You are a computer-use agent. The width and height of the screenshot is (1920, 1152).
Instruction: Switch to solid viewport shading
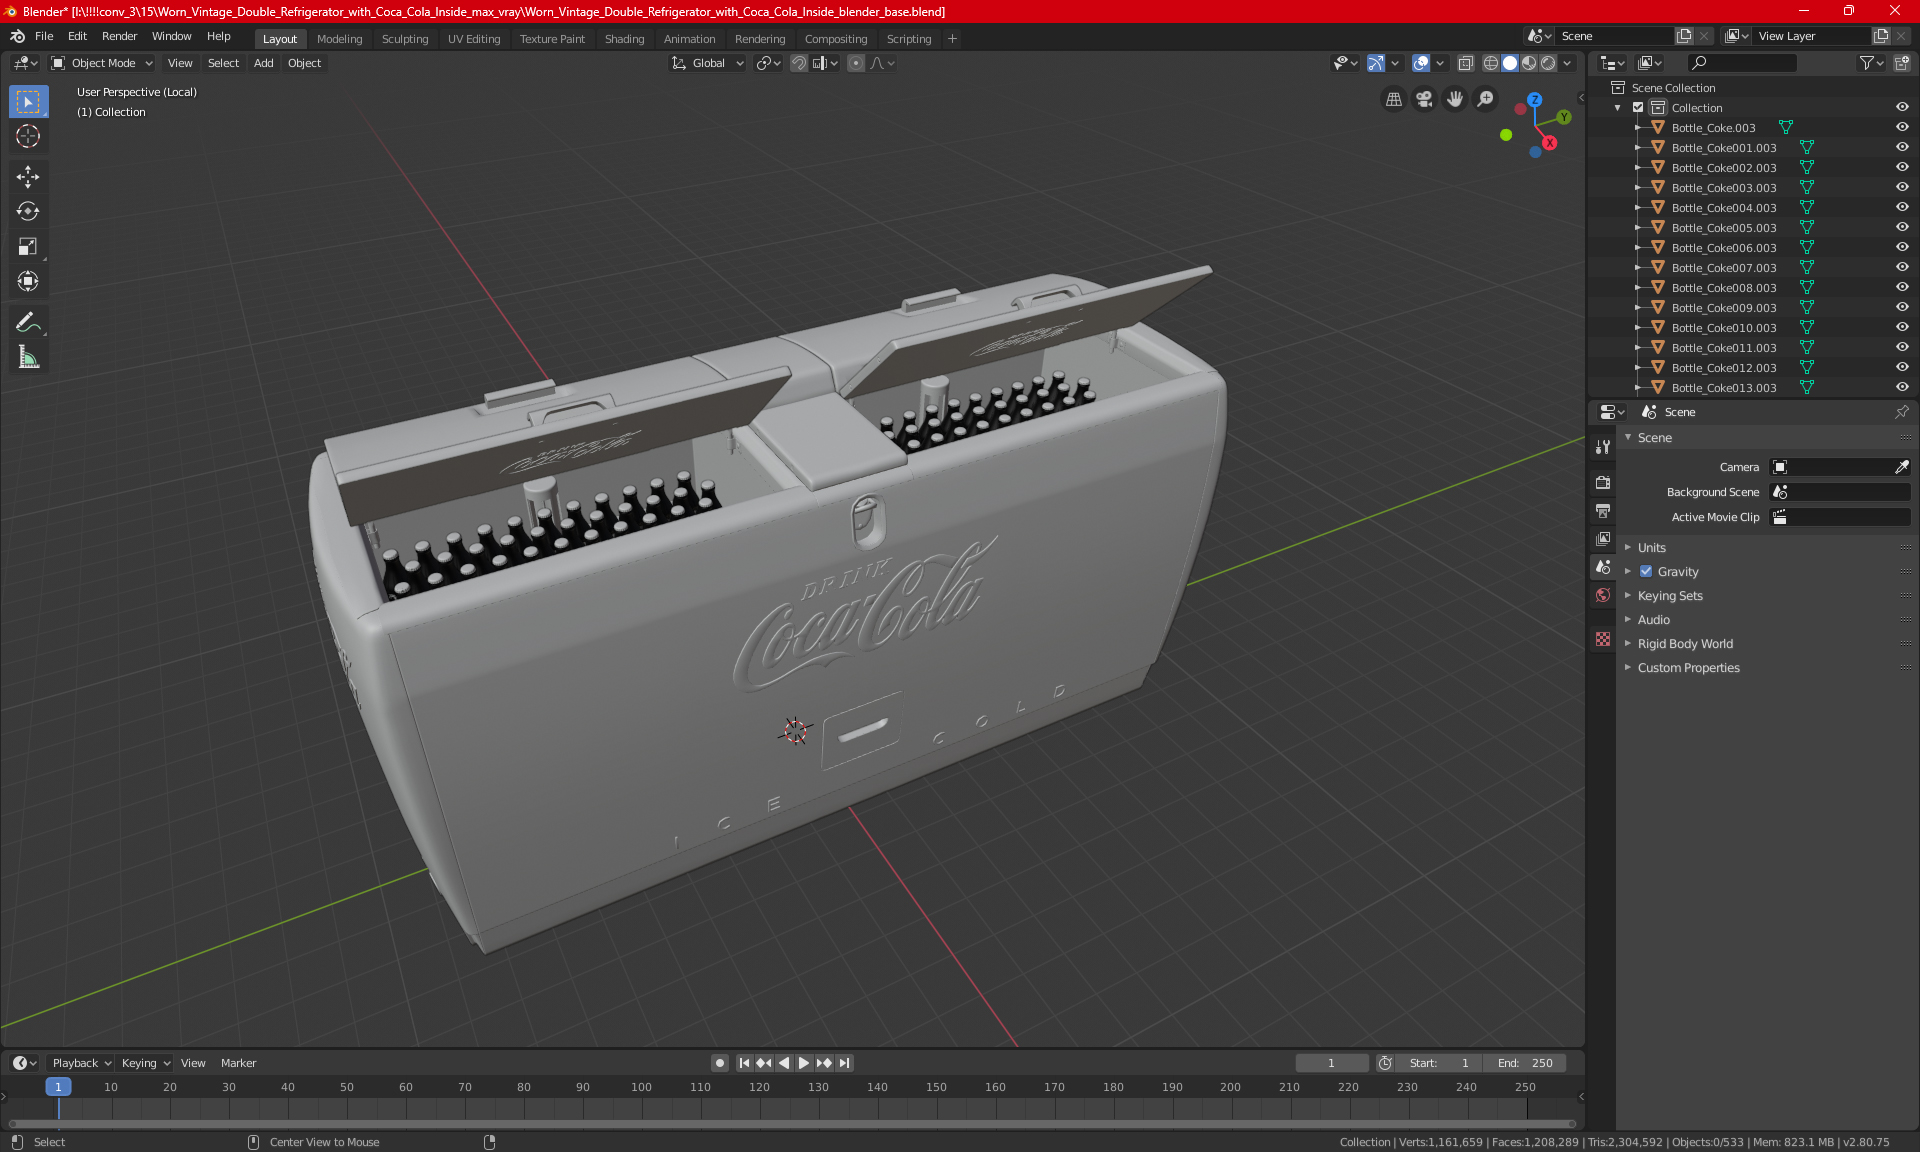tap(1510, 63)
